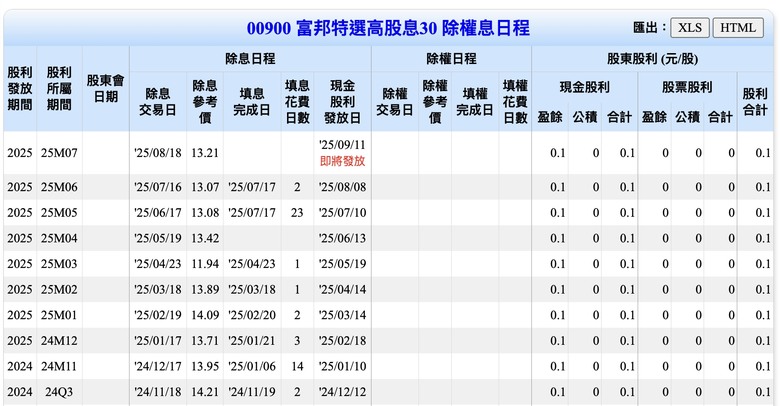
Task: Click ex-dividend date '25/08/18
Action: coord(158,153)
